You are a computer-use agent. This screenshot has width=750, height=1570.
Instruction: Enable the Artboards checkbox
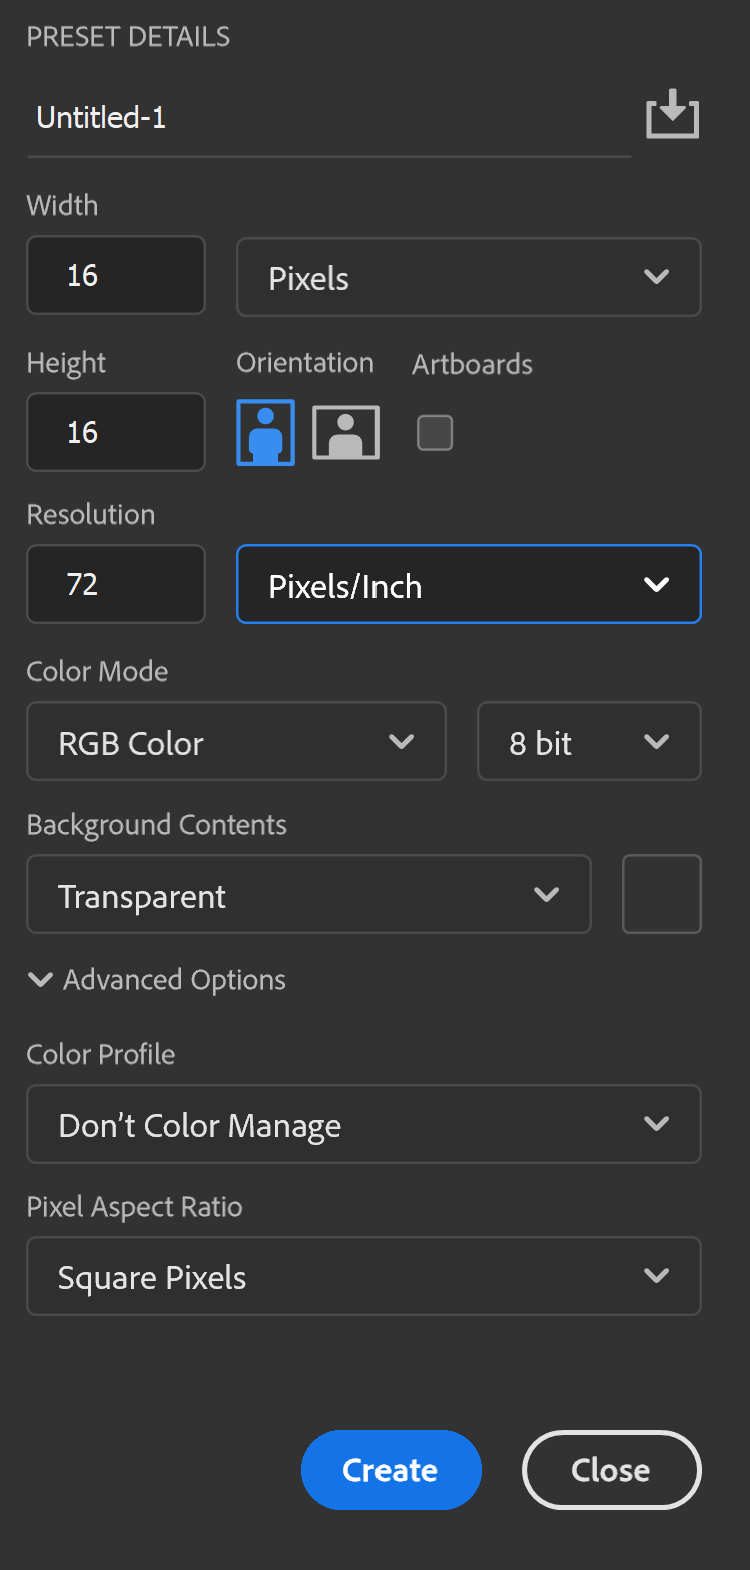tap(435, 433)
